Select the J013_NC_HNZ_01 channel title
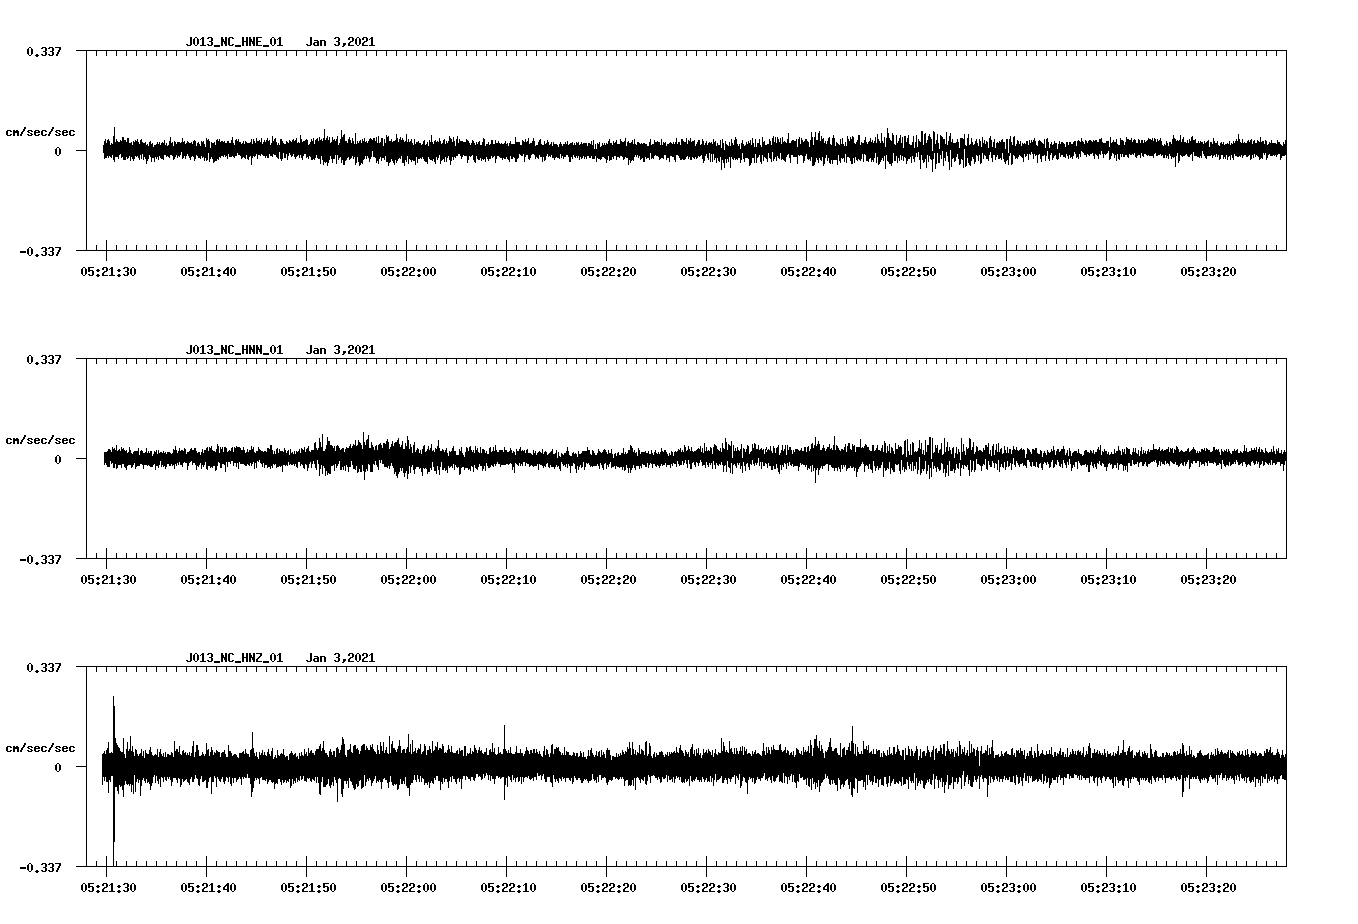1358x924 pixels. coord(233,657)
